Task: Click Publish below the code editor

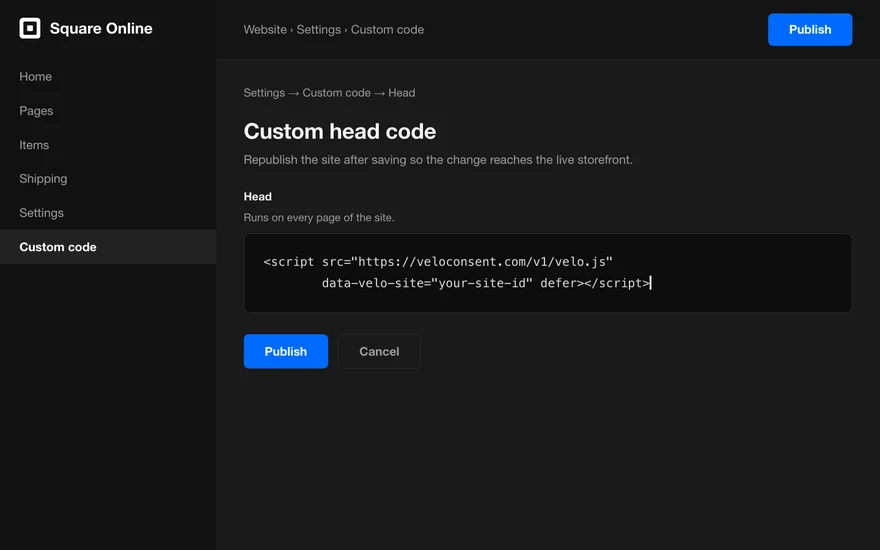Action: click(x=286, y=351)
